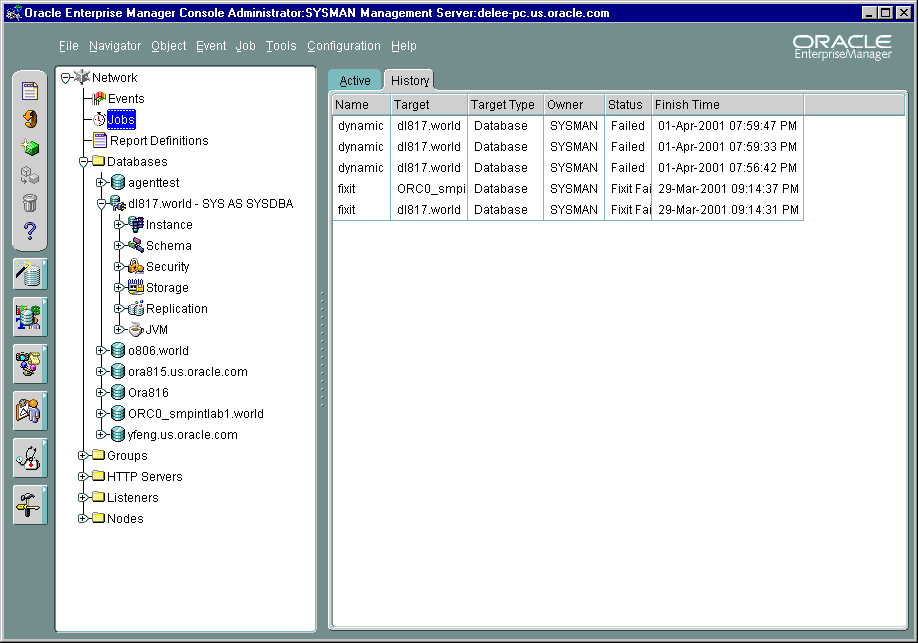Click the connected dl817.world database icon
The width and height of the screenshot is (918, 643).
pyautogui.click(x=118, y=204)
